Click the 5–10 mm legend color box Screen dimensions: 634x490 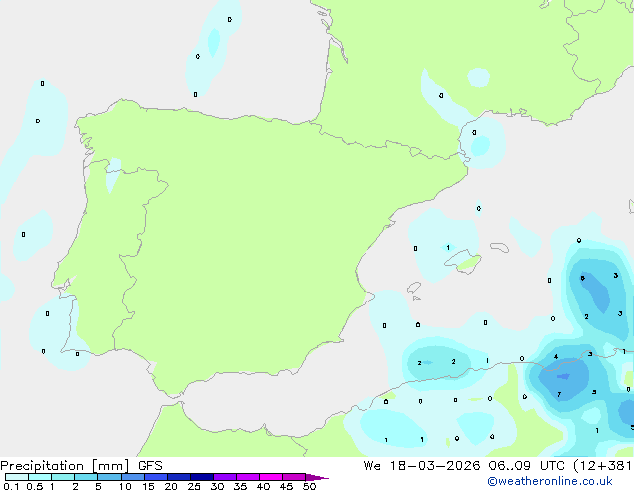click(x=109, y=477)
